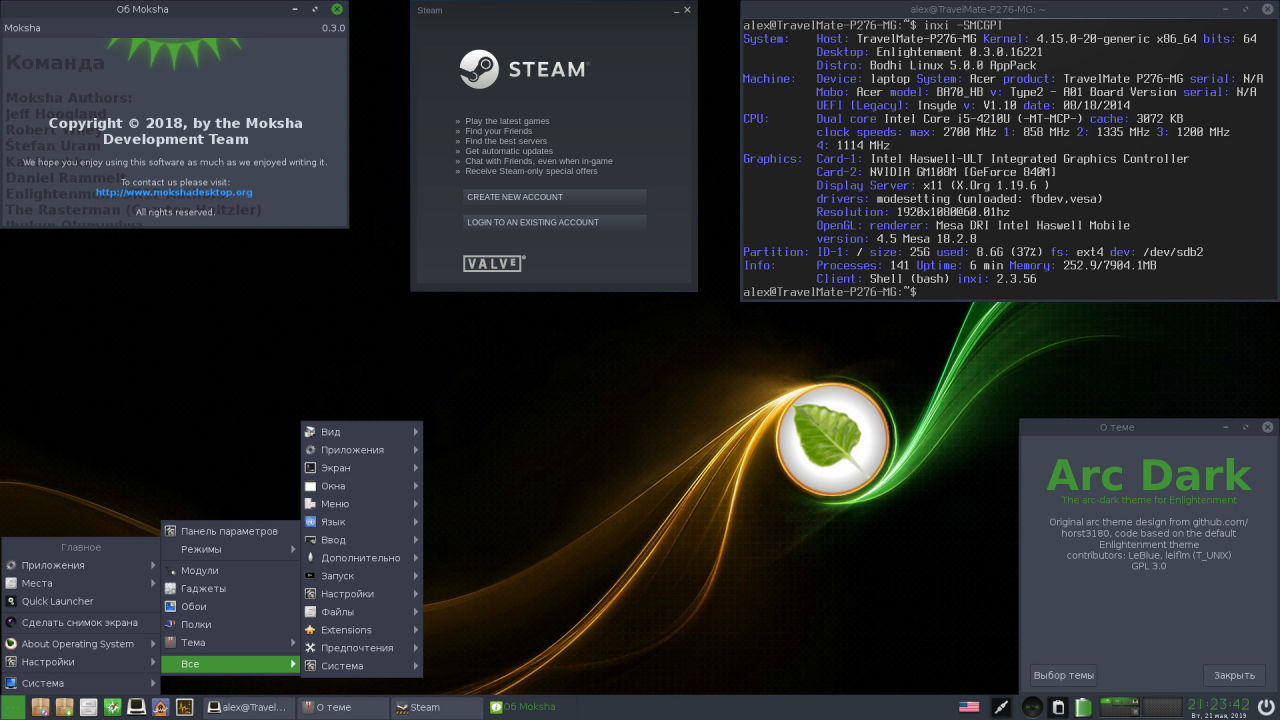Click the Выбор темы button
This screenshot has height=720, width=1280.
[1063, 675]
